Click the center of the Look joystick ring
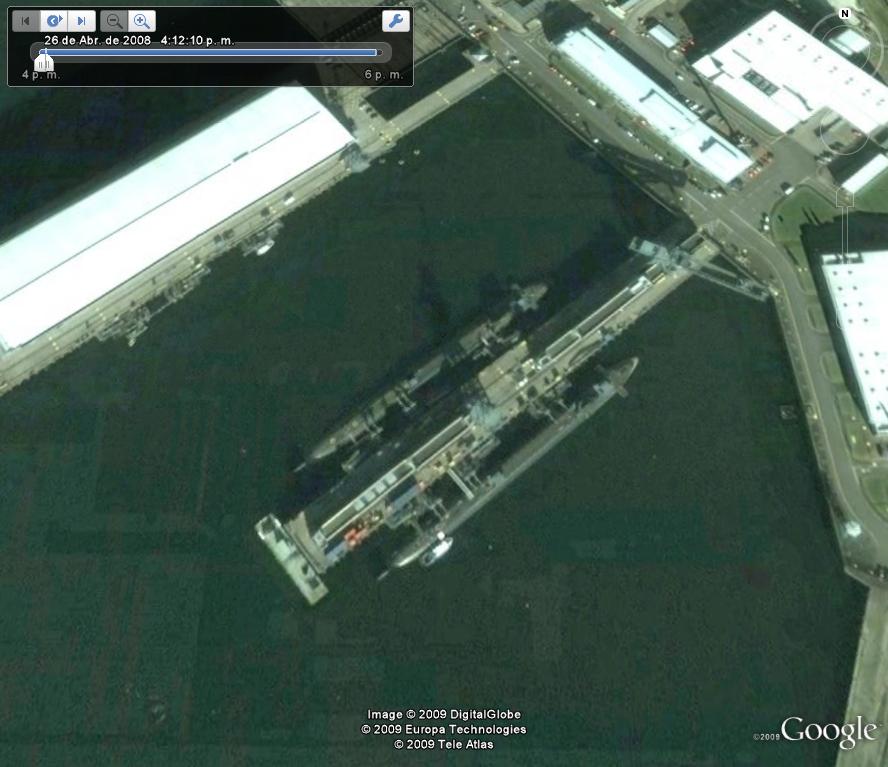888x767 pixels. [x=847, y=47]
